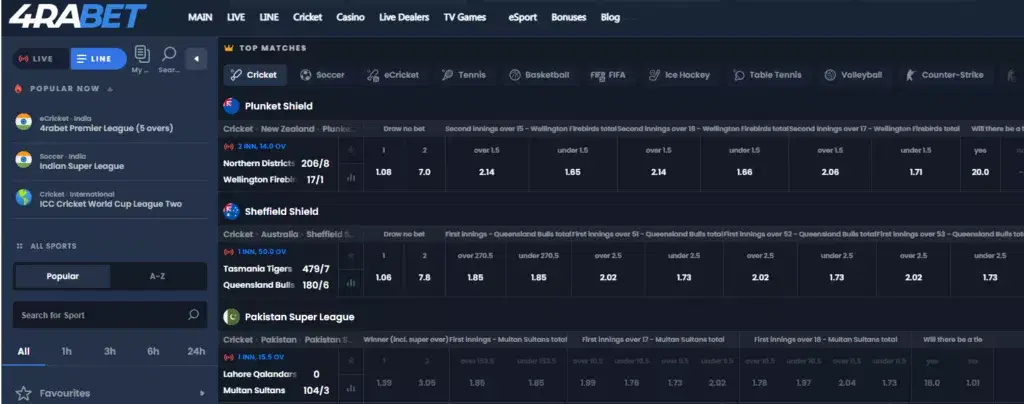The image size is (1024, 404).
Task: Open statistics icon for Multan Sultans match
Action: click(351, 389)
